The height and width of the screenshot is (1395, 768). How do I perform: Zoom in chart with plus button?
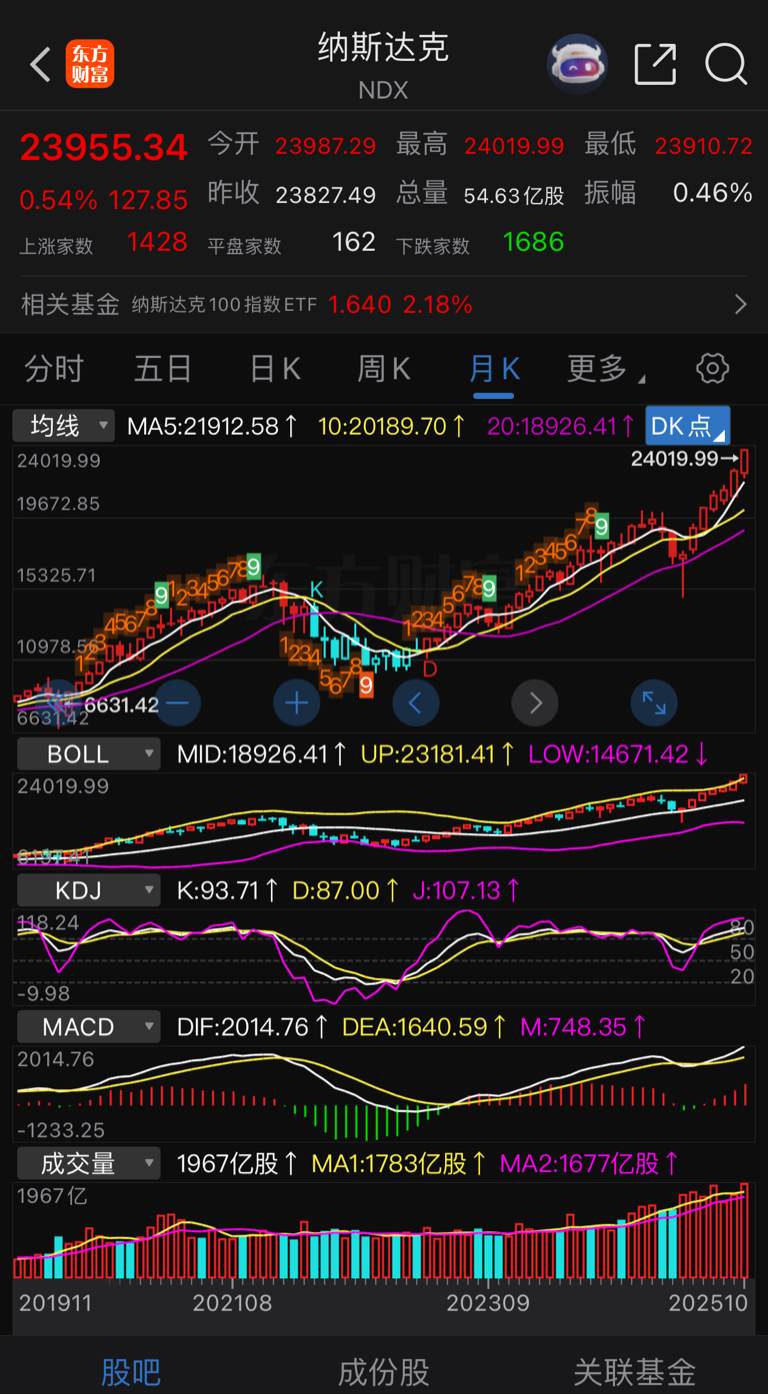click(x=296, y=704)
